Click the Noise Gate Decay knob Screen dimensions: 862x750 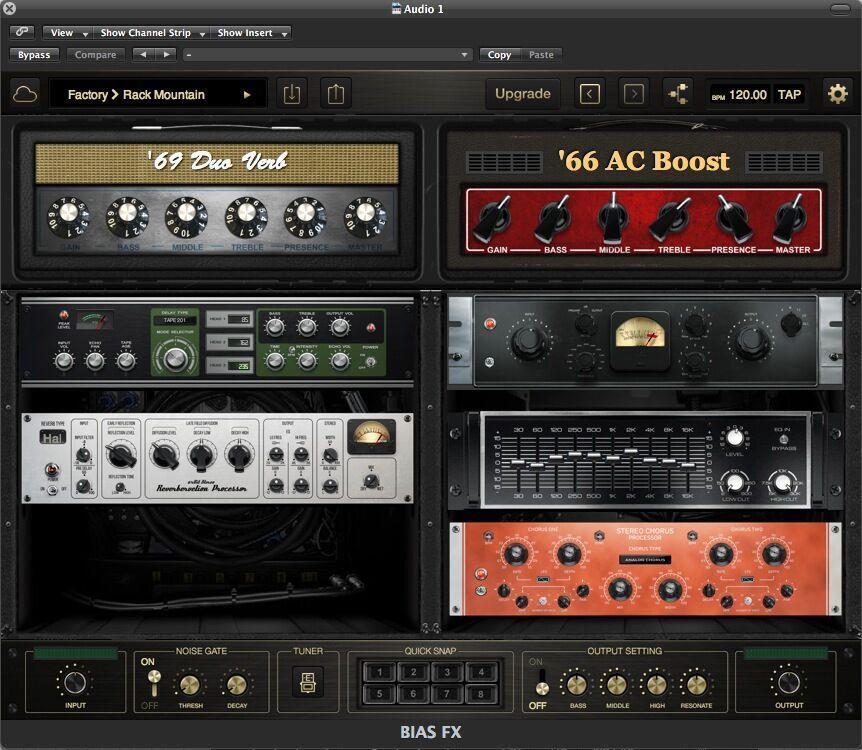237,685
